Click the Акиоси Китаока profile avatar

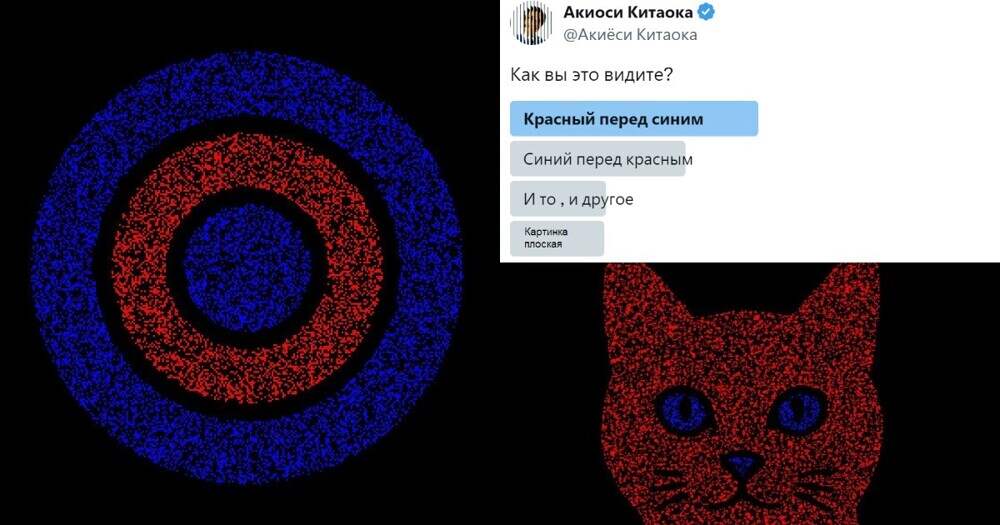click(532, 22)
